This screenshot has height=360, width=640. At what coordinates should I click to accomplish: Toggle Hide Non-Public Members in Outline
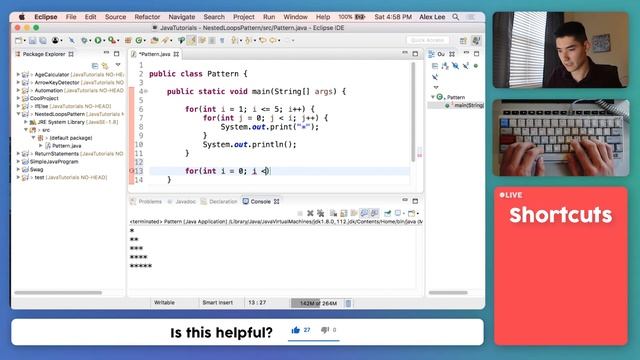point(476,66)
